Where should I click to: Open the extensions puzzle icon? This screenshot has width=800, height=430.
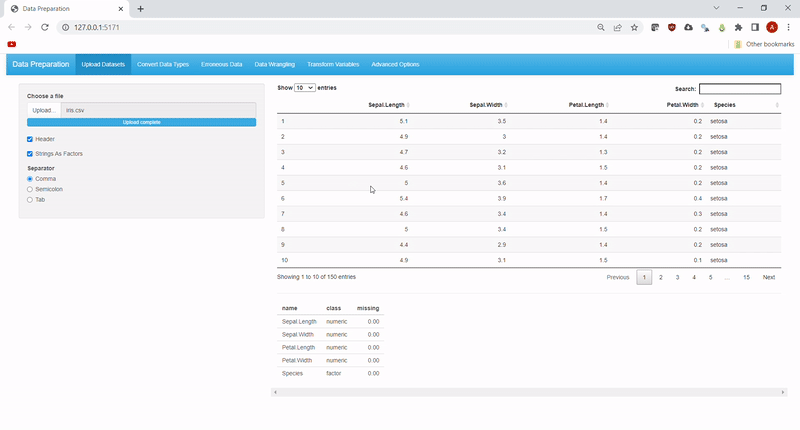738,28
